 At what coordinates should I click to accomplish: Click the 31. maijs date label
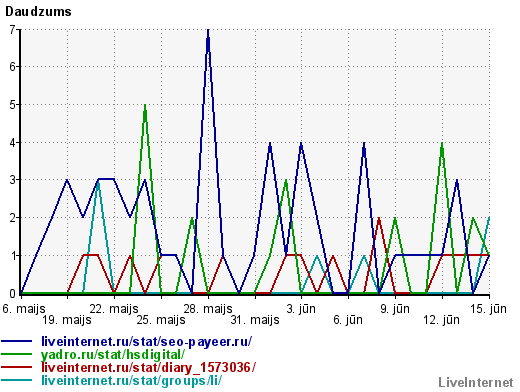(x=255, y=320)
